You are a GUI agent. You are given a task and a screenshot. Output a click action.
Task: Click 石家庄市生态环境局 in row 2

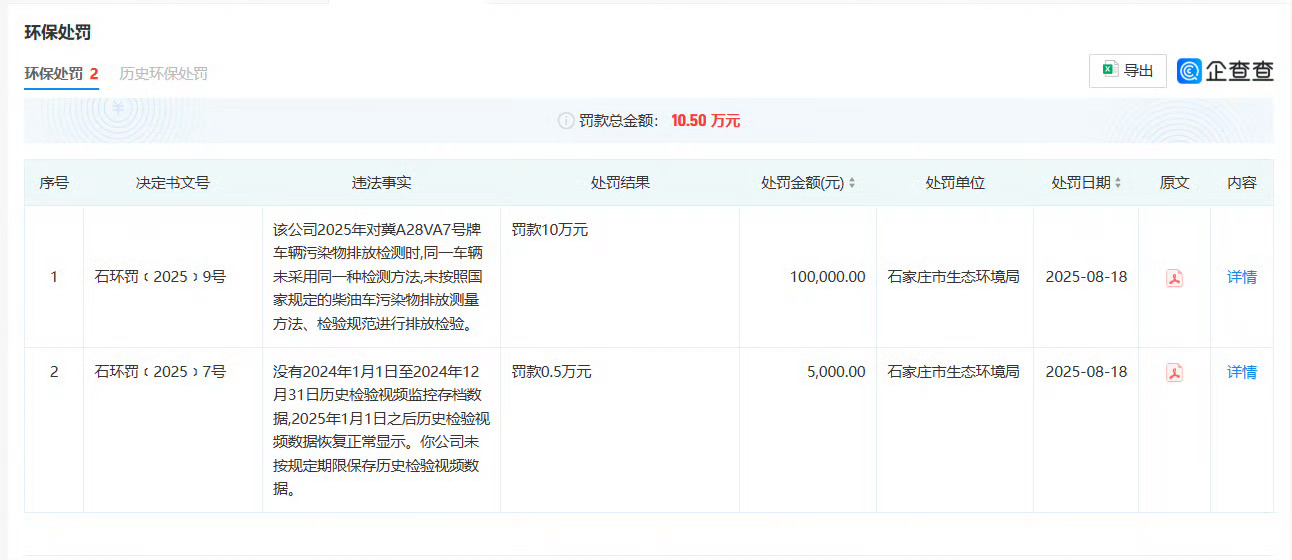coord(954,372)
